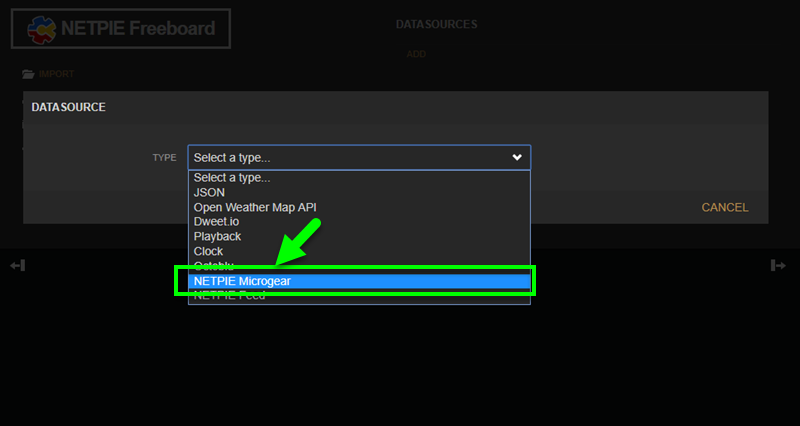Choose JSON from the type list
The width and height of the screenshot is (800, 426).
(359, 192)
